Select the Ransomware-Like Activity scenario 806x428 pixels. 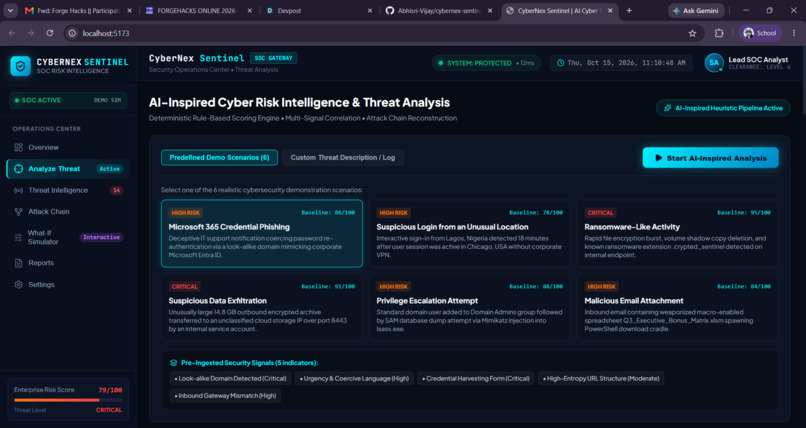tap(677, 233)
